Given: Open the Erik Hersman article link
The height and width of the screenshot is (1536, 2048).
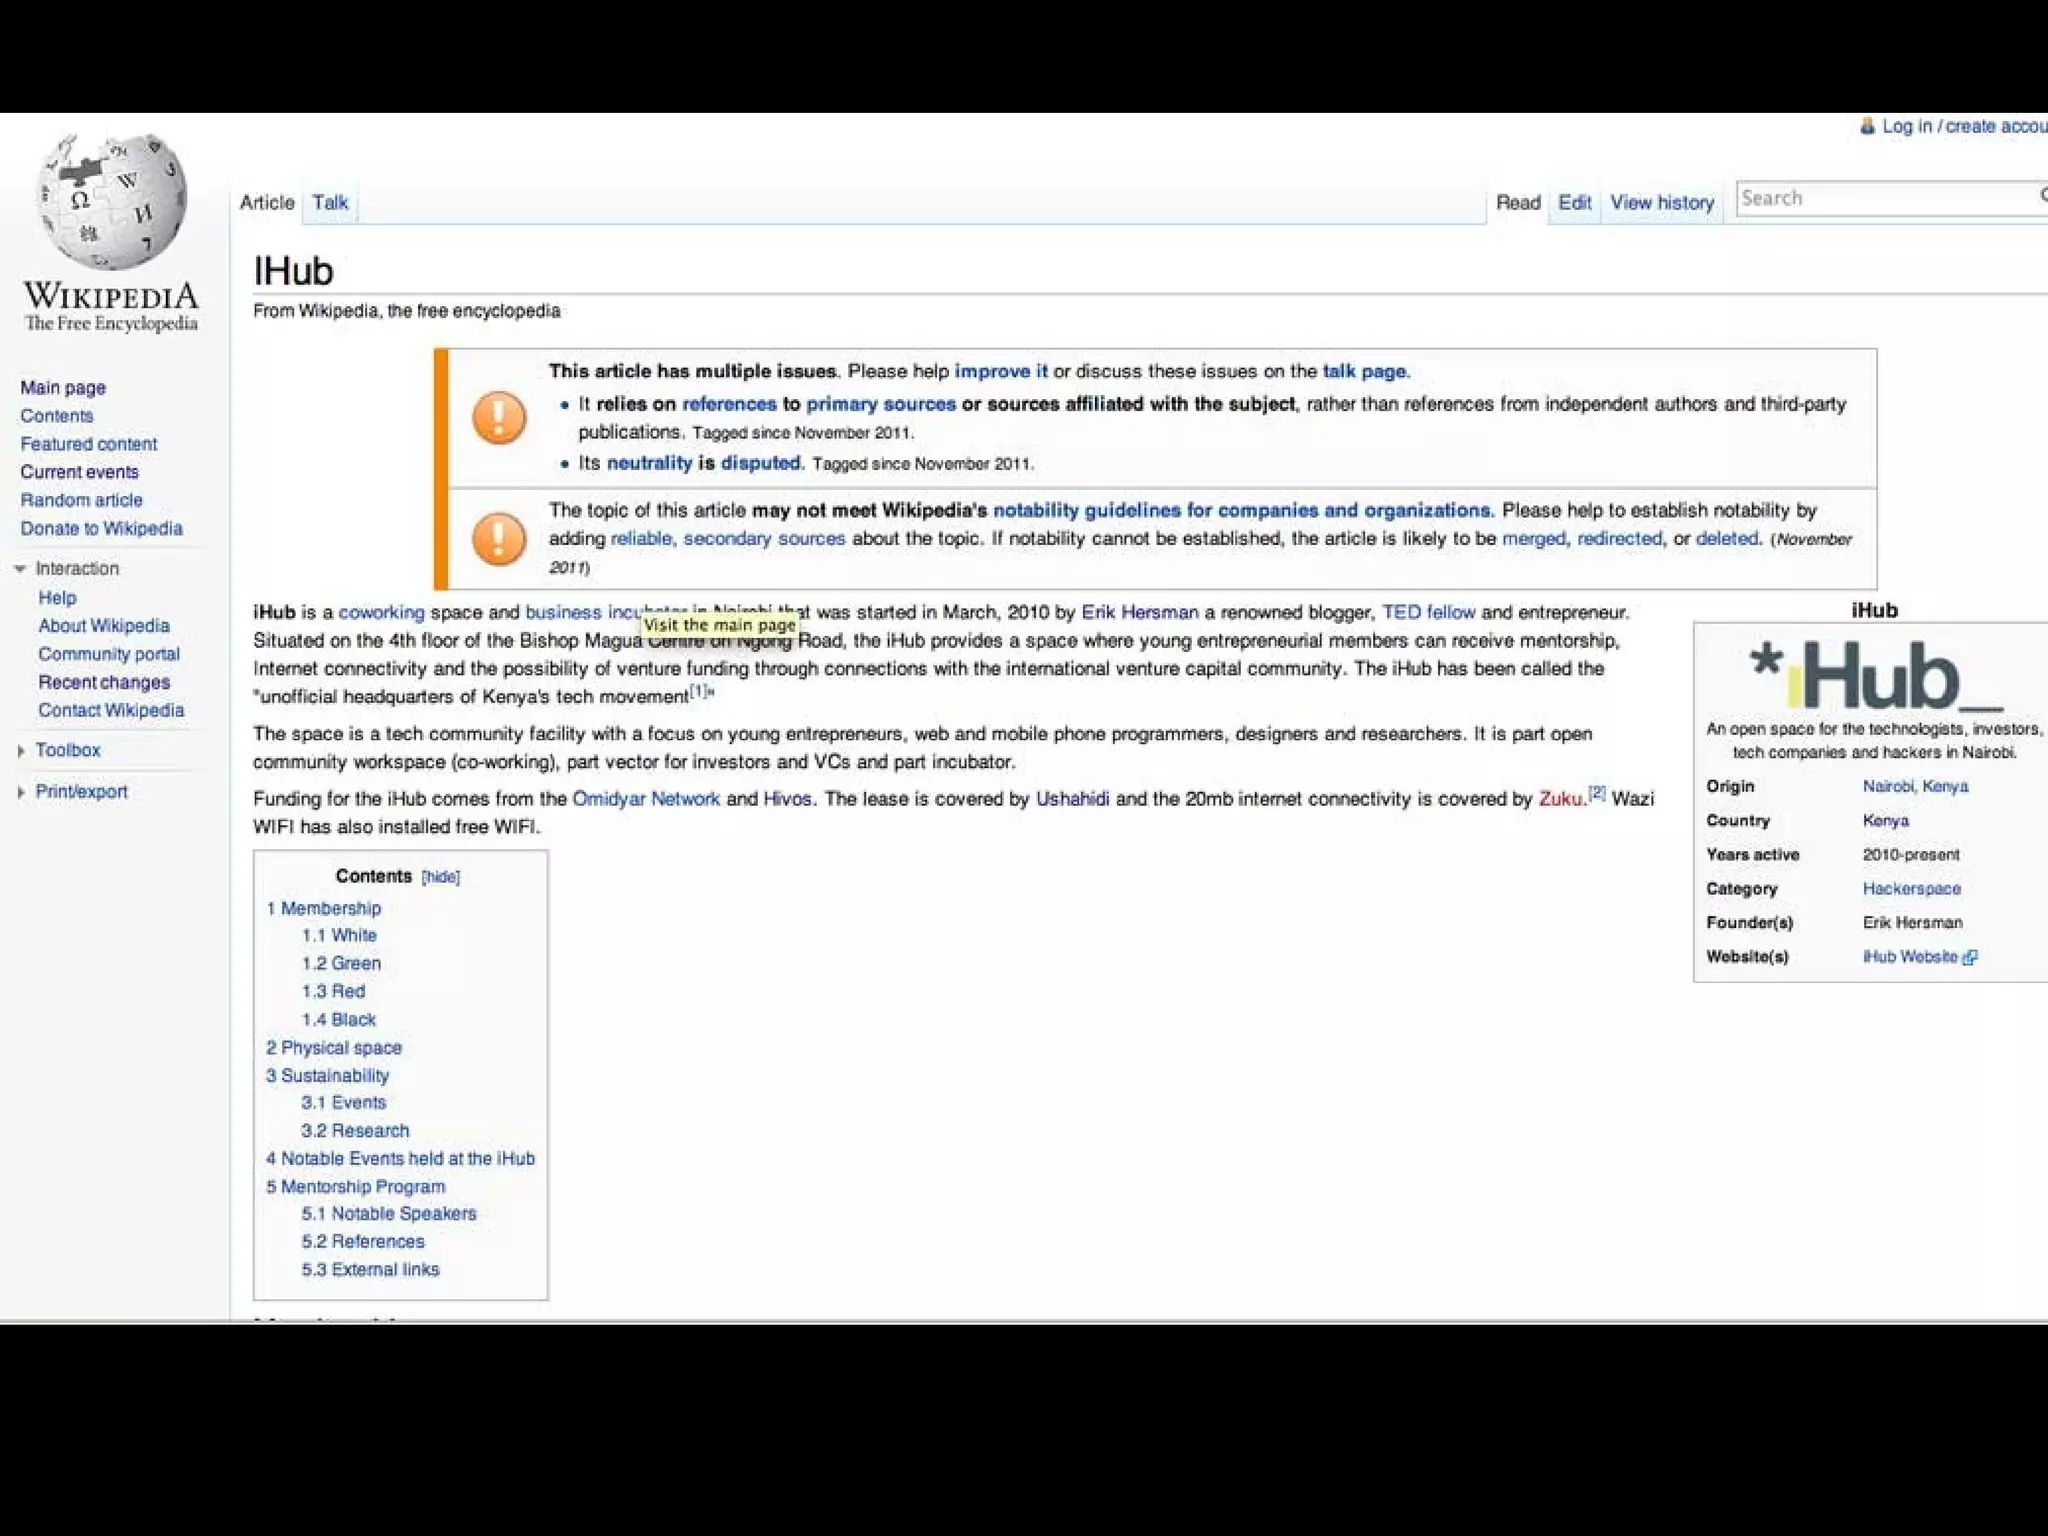Looking at the screenshot, I should (x=1139, y=612).
